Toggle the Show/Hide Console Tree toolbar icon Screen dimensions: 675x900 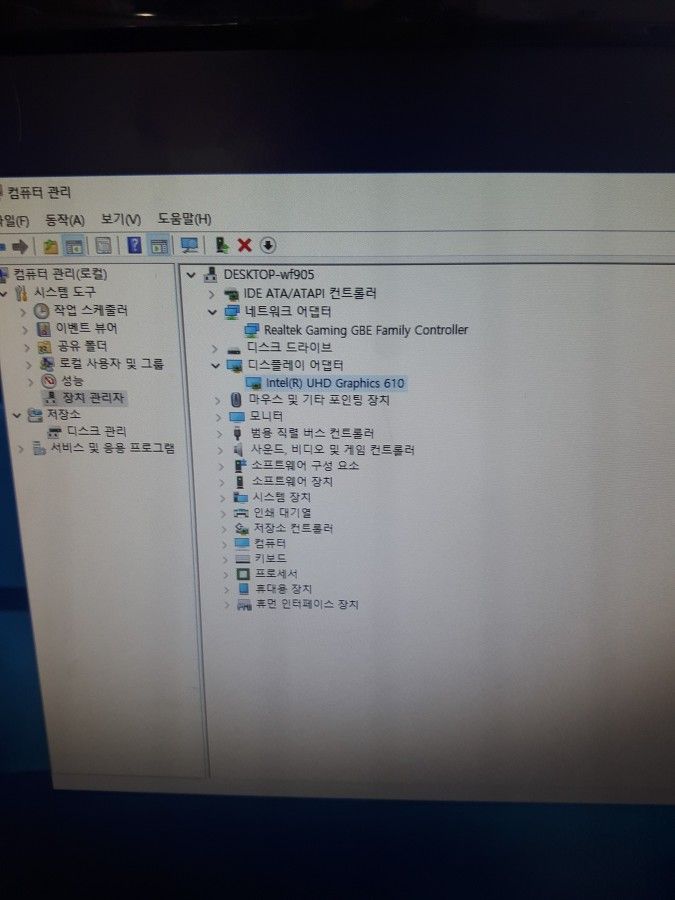coord(74,246)
